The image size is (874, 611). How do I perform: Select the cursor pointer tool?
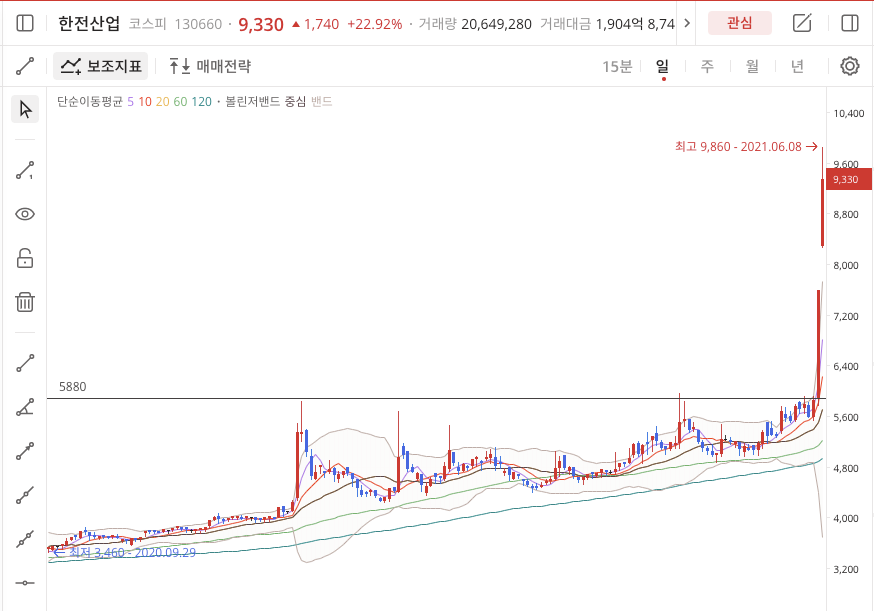coord(25,109)
